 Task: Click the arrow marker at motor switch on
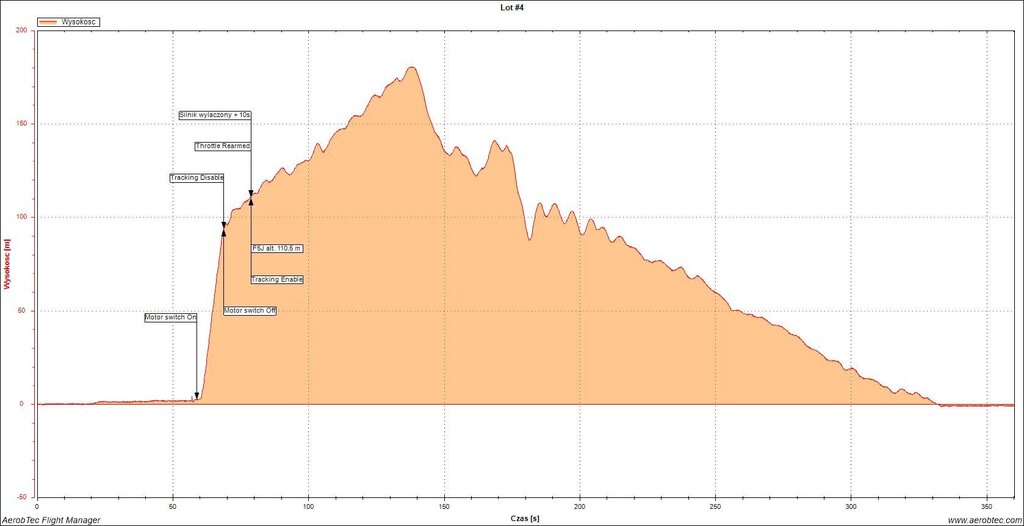tap(197, 396)
